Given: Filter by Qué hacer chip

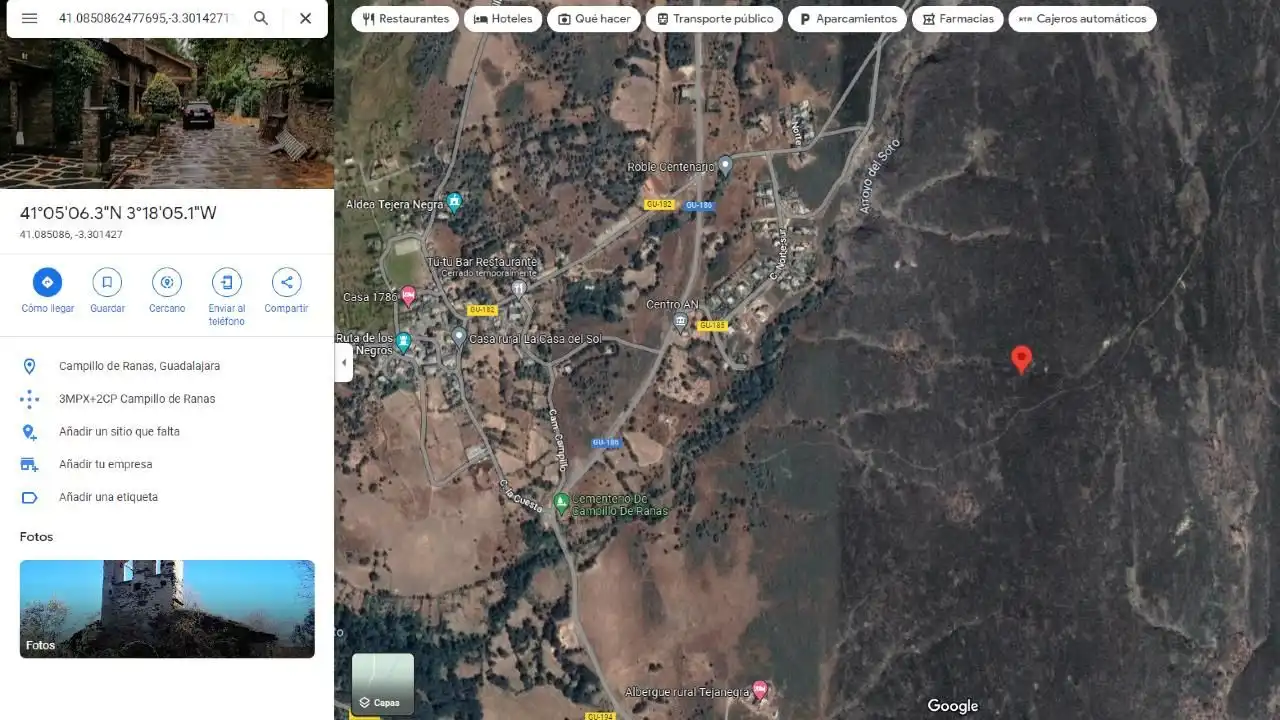Looking at the screenshot, I should (x=594, y=19).
